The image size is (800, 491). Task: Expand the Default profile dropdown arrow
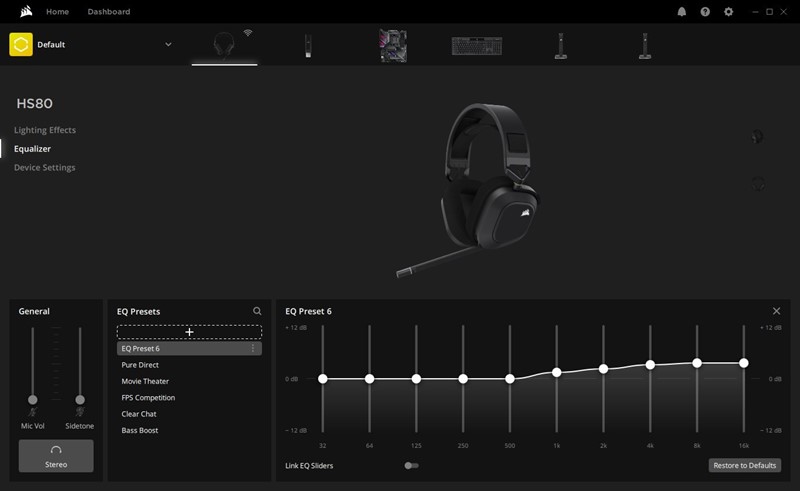click(168, 45)
